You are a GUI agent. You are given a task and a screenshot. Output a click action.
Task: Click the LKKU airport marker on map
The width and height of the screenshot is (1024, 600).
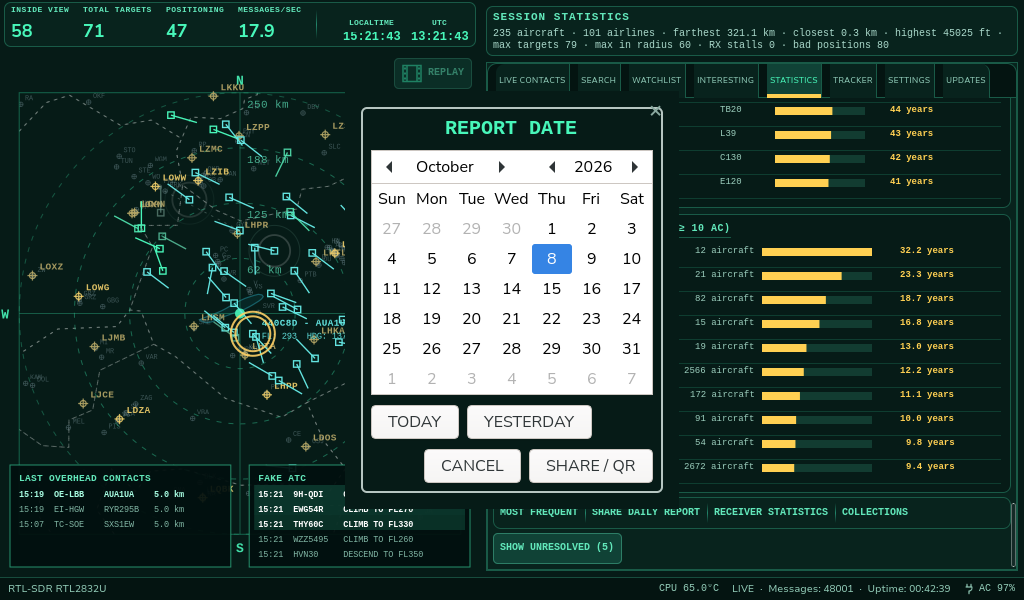pyautogui.click(x=213, y=97)
